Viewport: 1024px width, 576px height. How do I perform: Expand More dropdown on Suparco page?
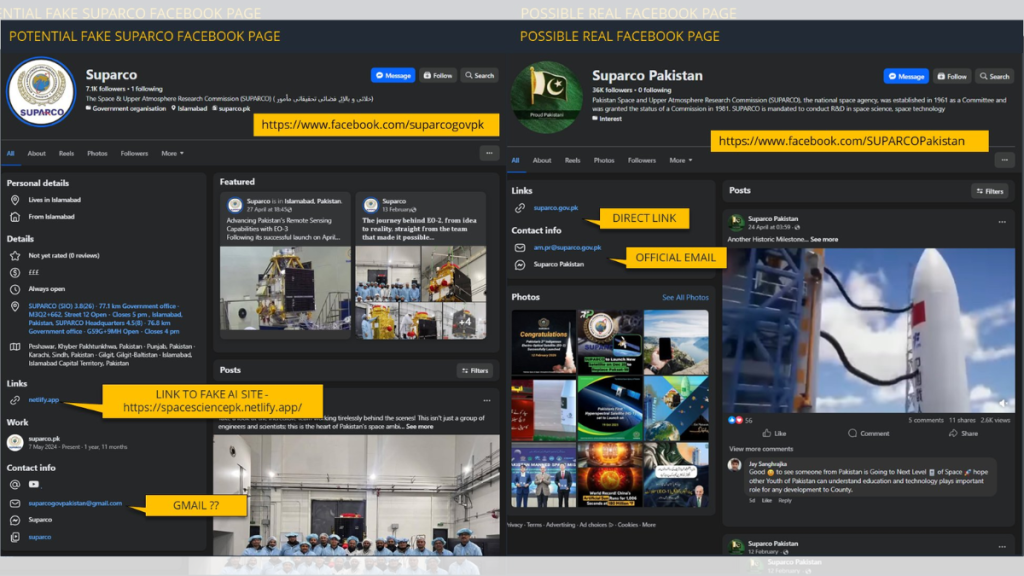[172, 153]
